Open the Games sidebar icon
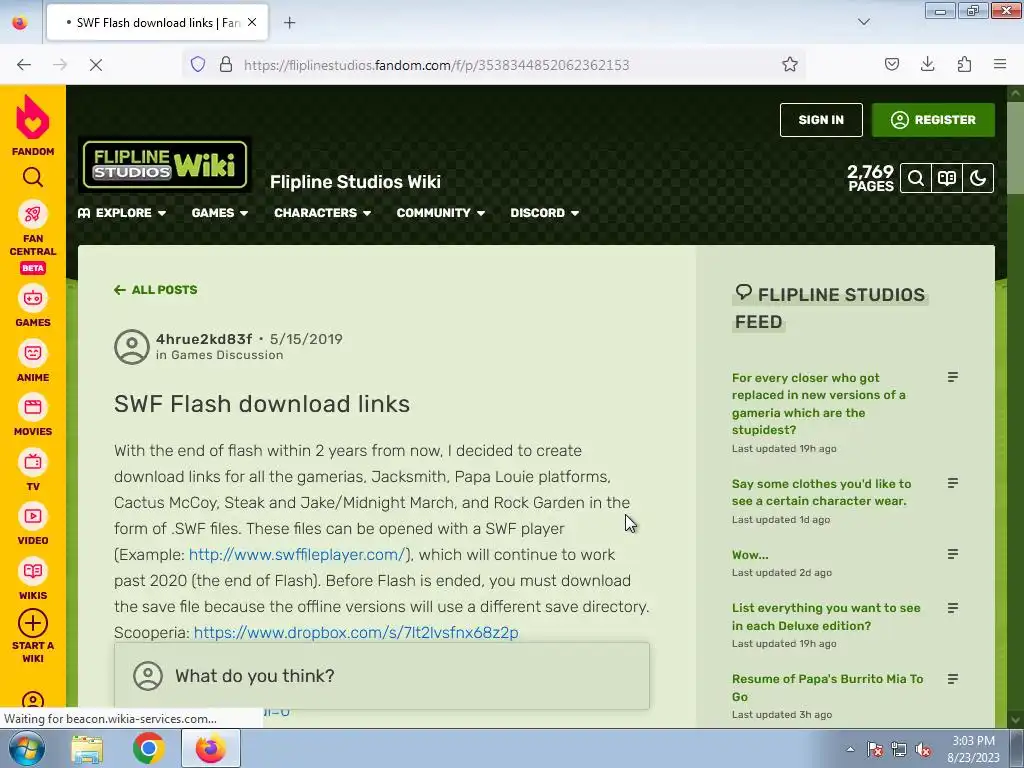Screen dimensions: 1024x768 coord(33,299)
